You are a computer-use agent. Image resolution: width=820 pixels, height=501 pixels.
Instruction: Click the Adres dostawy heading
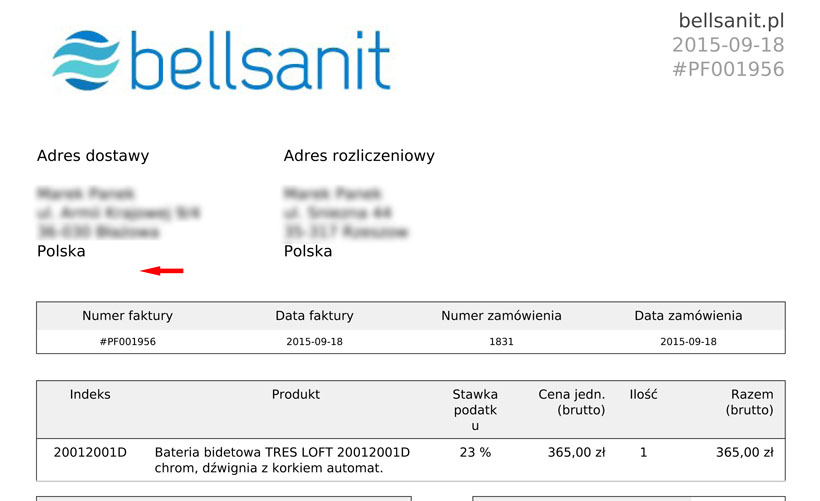pos(93,156)
